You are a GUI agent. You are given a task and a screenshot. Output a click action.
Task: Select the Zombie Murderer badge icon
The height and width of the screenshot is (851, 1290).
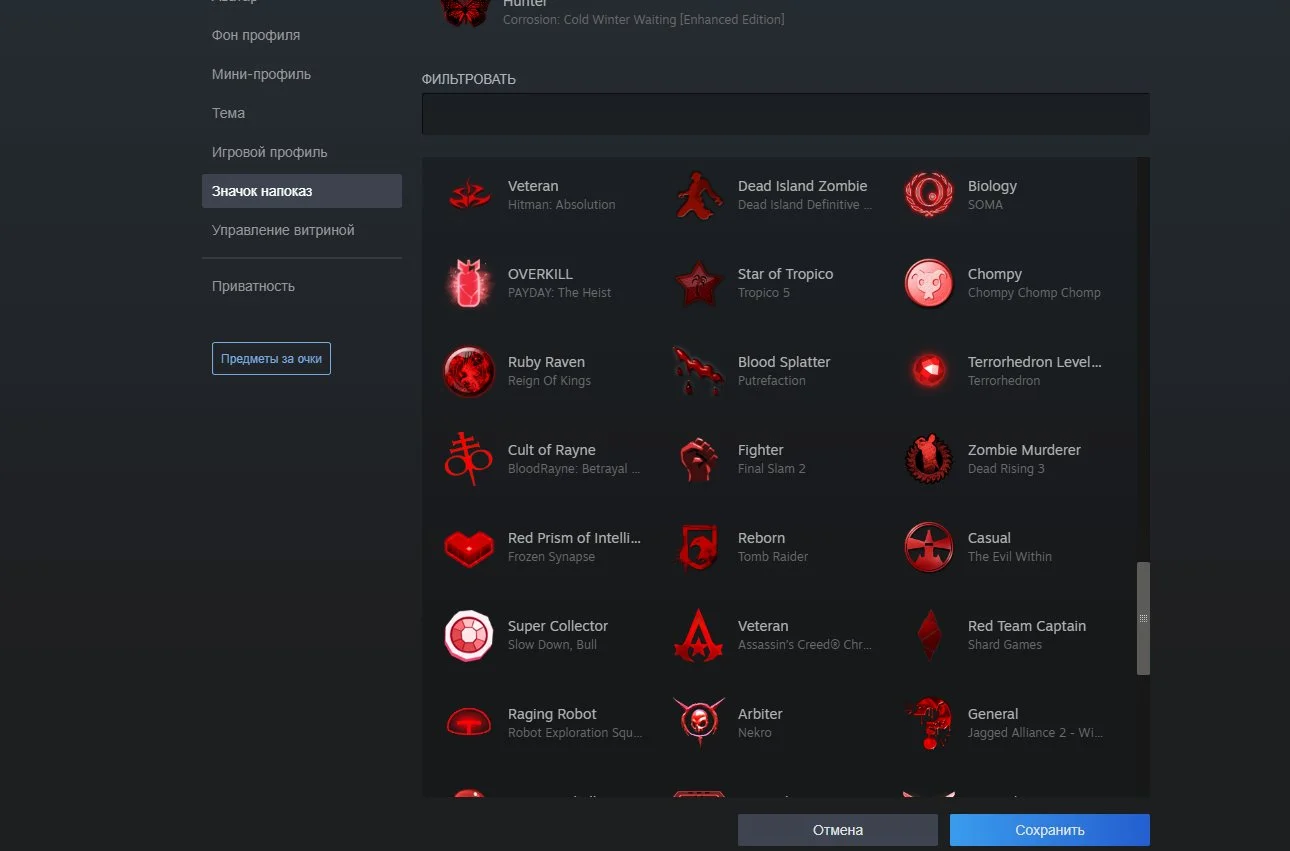(x=928, y=460)
